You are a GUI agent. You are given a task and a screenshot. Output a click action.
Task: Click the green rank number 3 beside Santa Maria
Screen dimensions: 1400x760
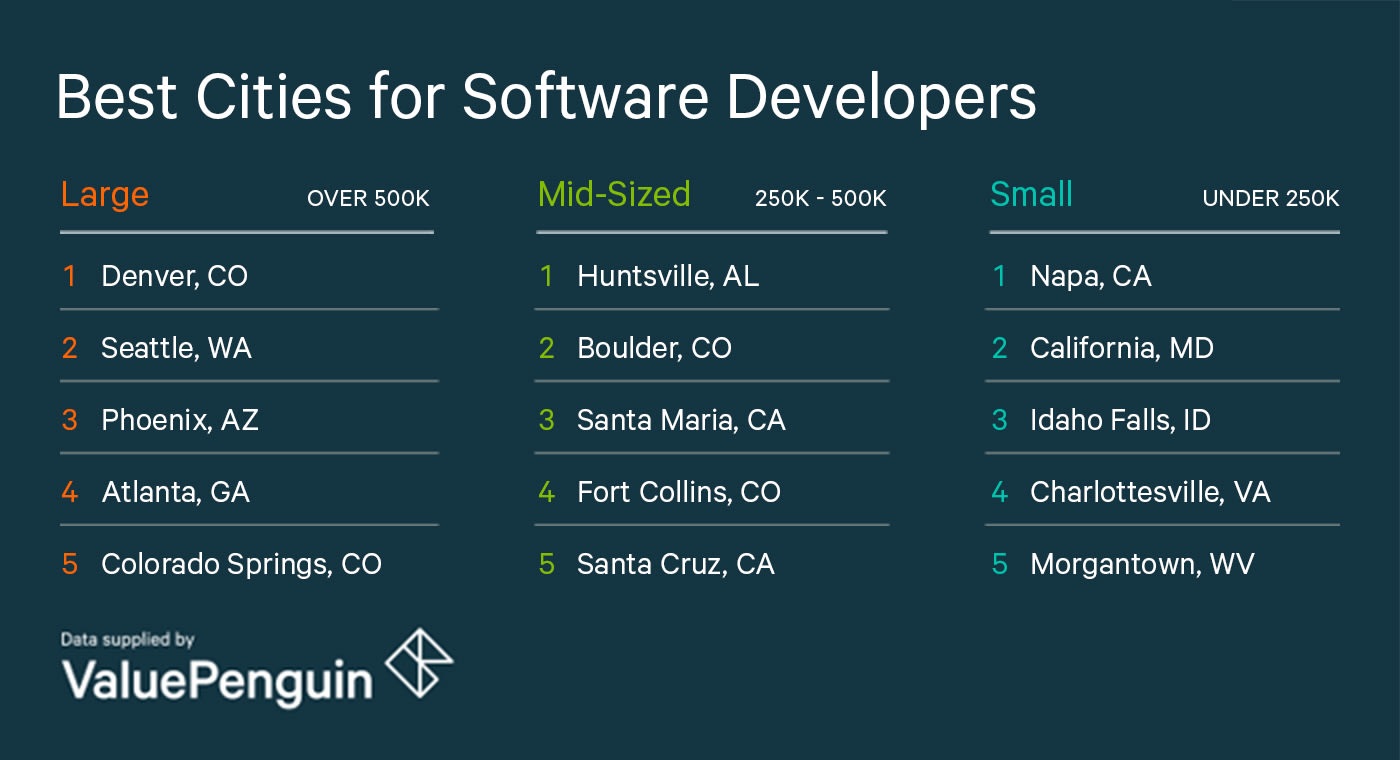pyautogui.click(x=546, y=420)
